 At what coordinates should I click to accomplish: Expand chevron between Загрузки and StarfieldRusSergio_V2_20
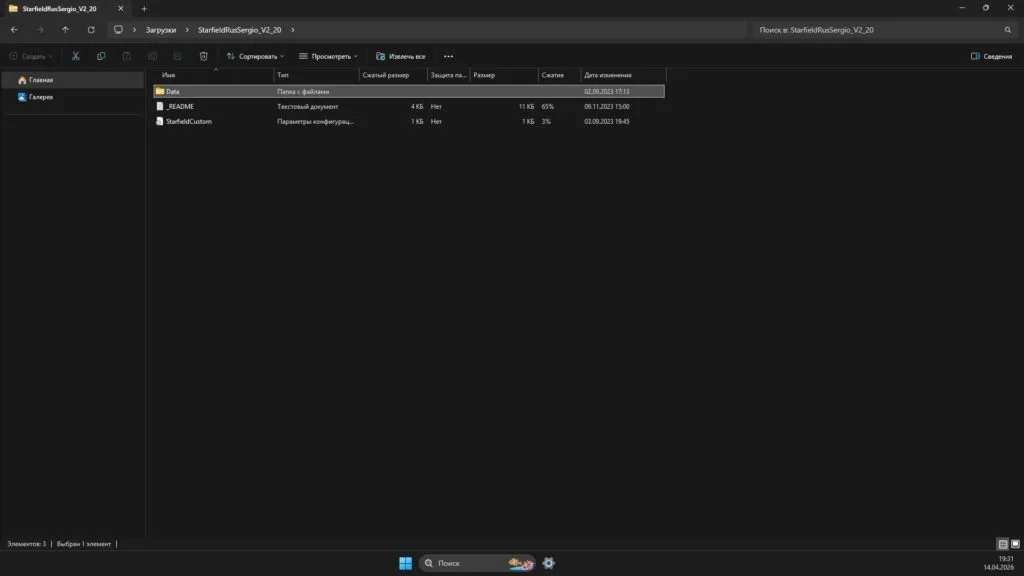point(187,30)
